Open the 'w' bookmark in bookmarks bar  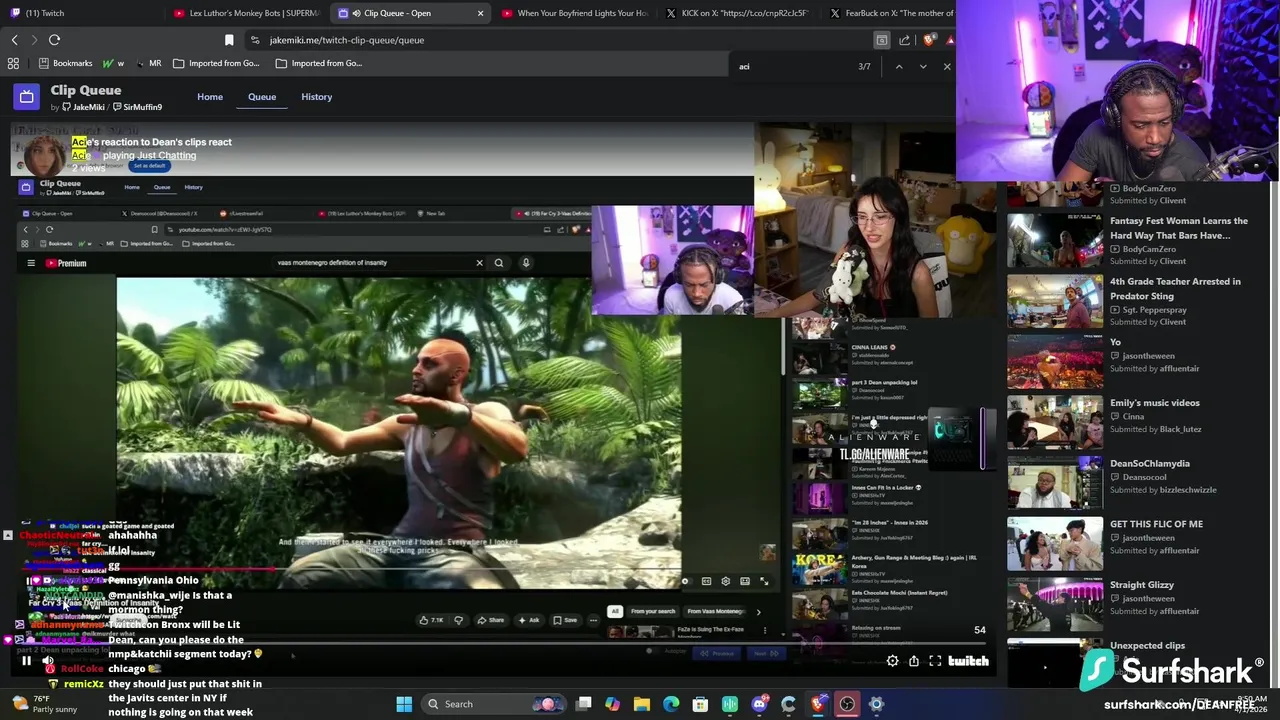coord(114,63)
